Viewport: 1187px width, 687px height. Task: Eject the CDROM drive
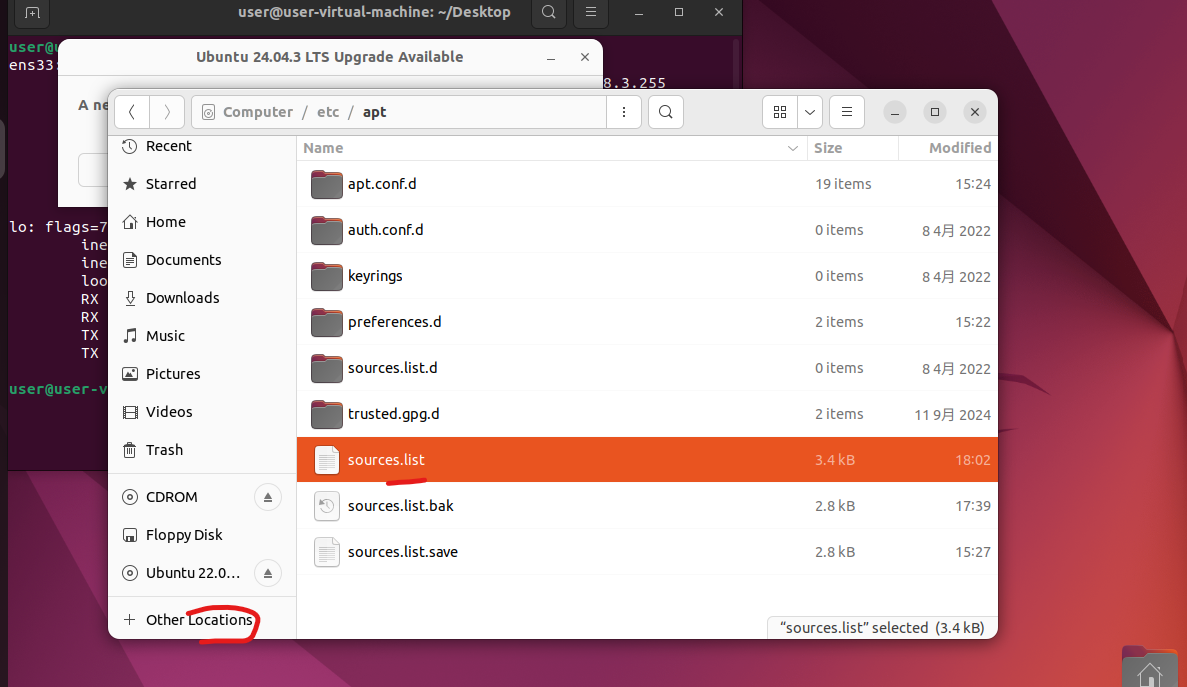[x=267, y=497]
